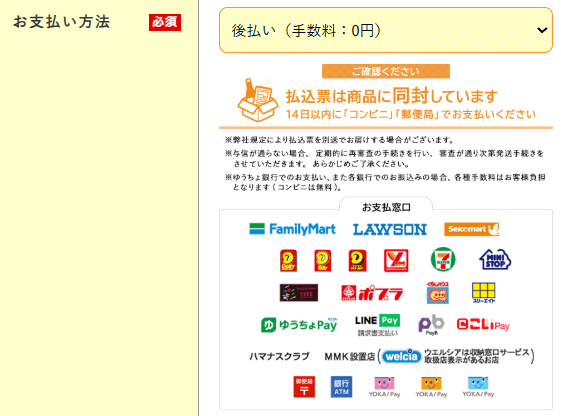Click the 7-Eleven logo
Viewport: 561px width, 416px height.
[x=443, y=260]
